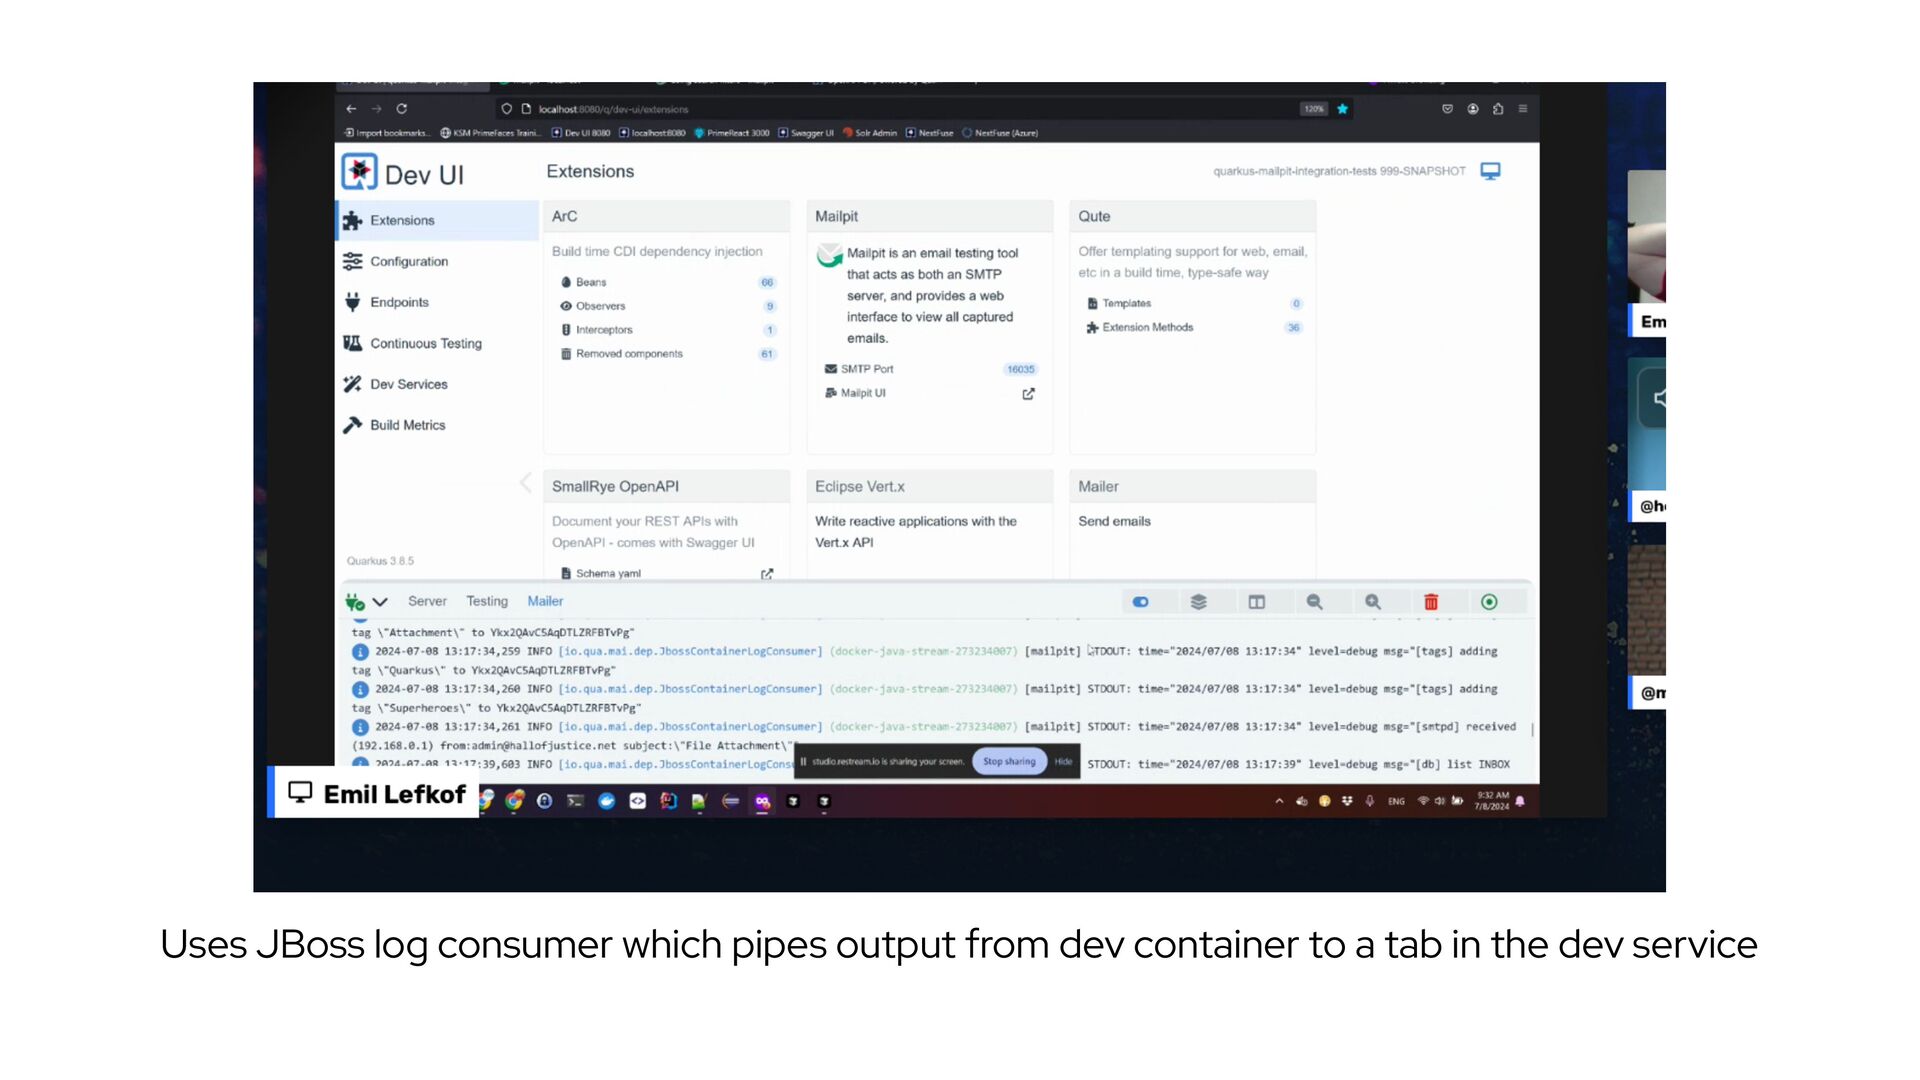Open the NextFuse (Azure) bookmark
This screenshot has width=1920, height=1080.
[x=1000, y=133]
